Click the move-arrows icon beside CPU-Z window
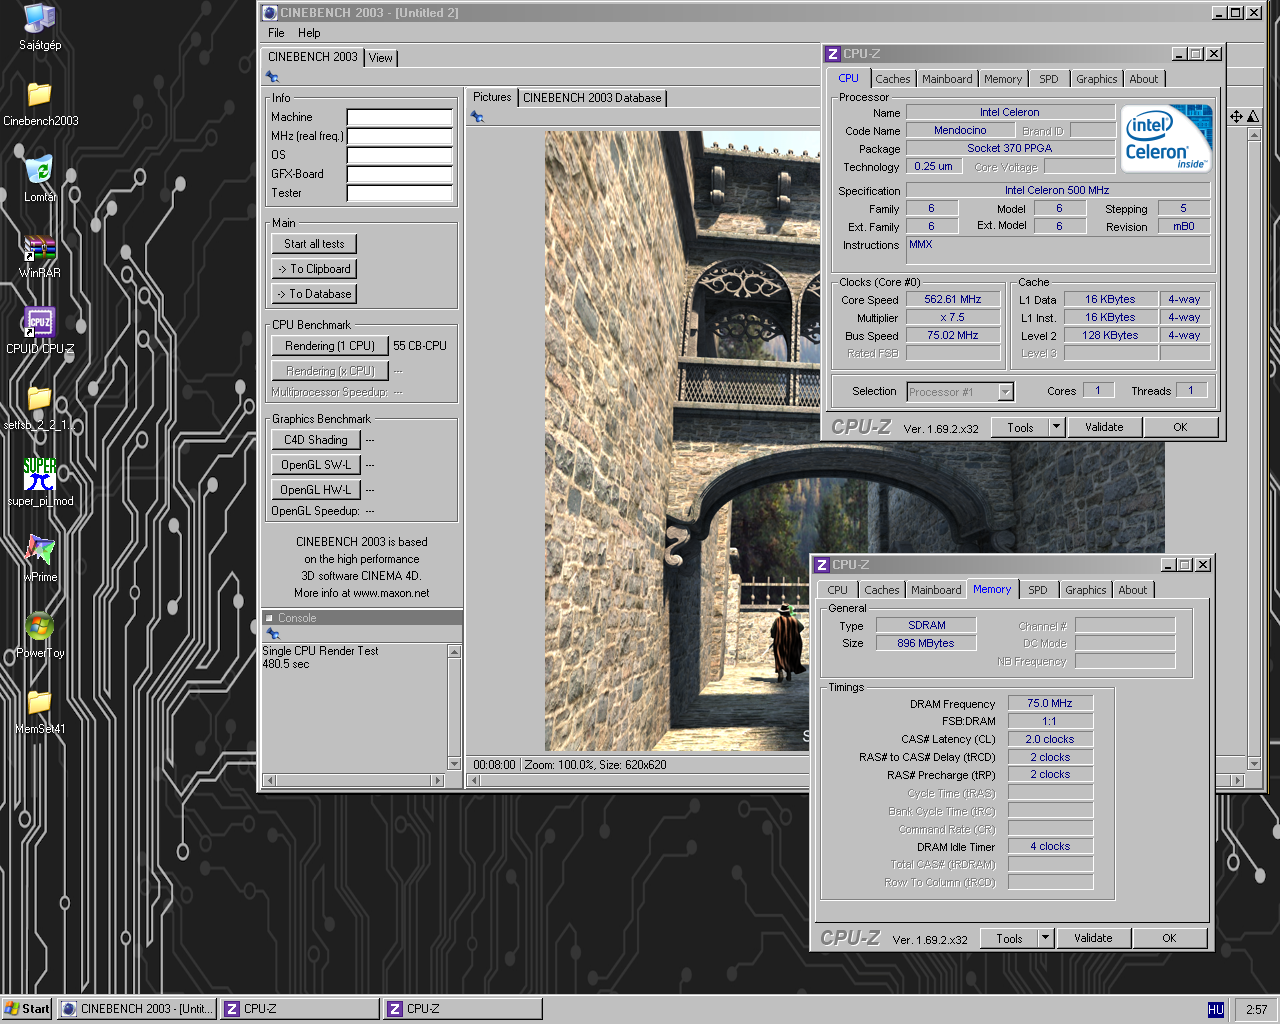 (x=1236, y=117)
